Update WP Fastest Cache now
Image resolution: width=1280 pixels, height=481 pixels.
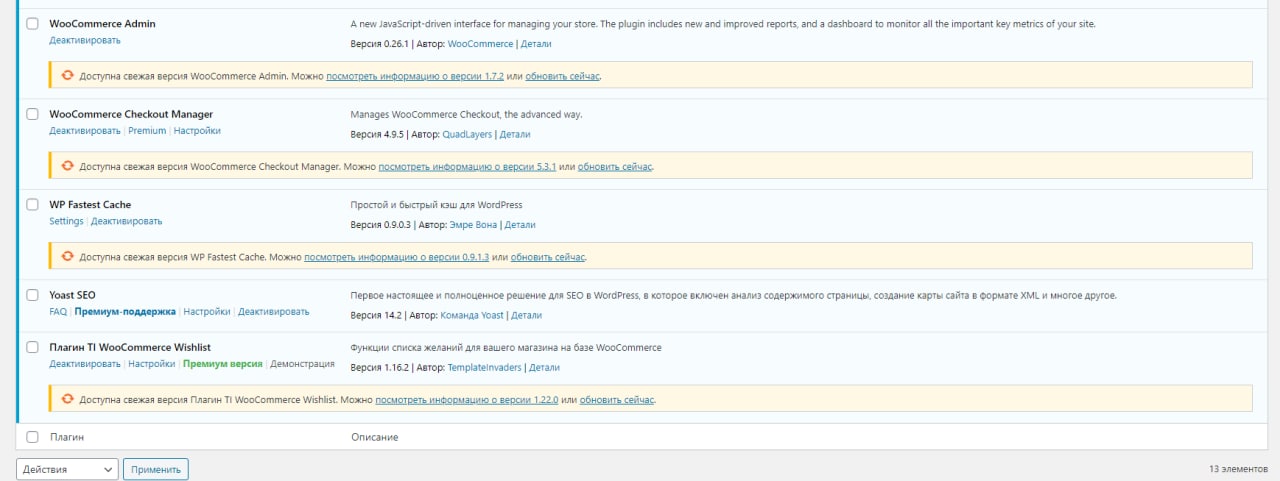548,257
